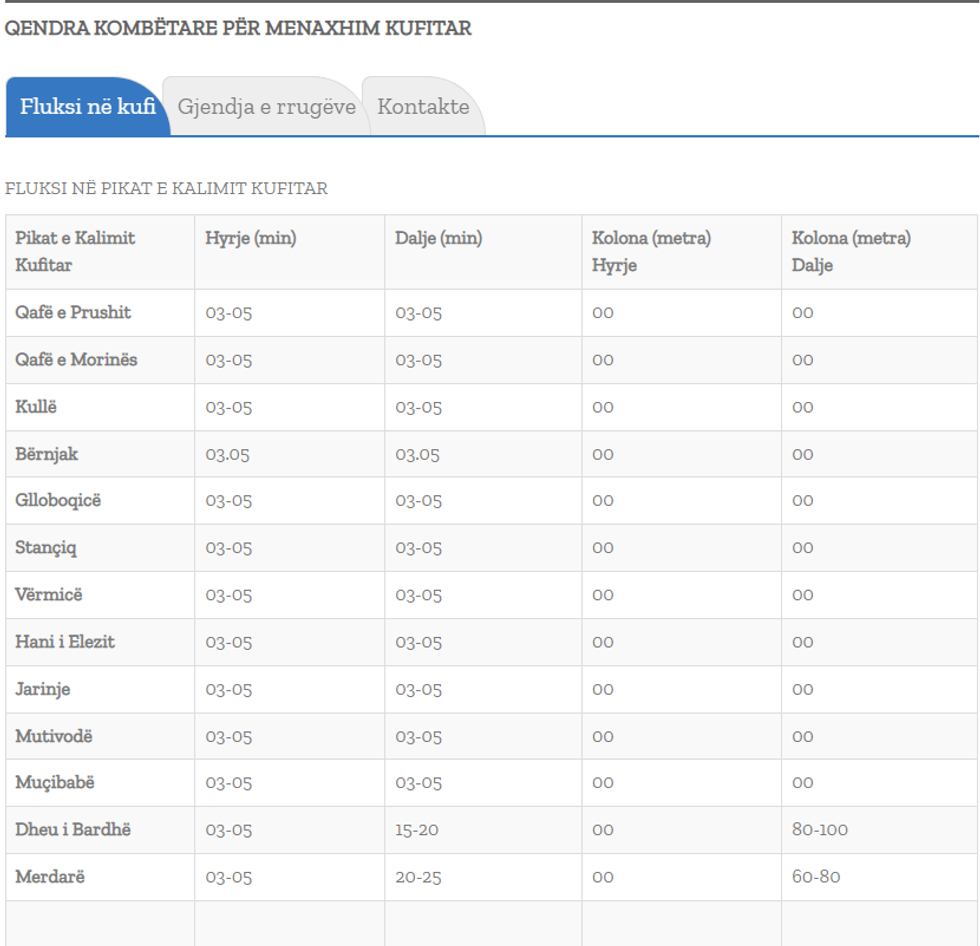This screenshot has height=946, width=980.
Task: Click the Qafë e Prushit row label
Action: 73,313
